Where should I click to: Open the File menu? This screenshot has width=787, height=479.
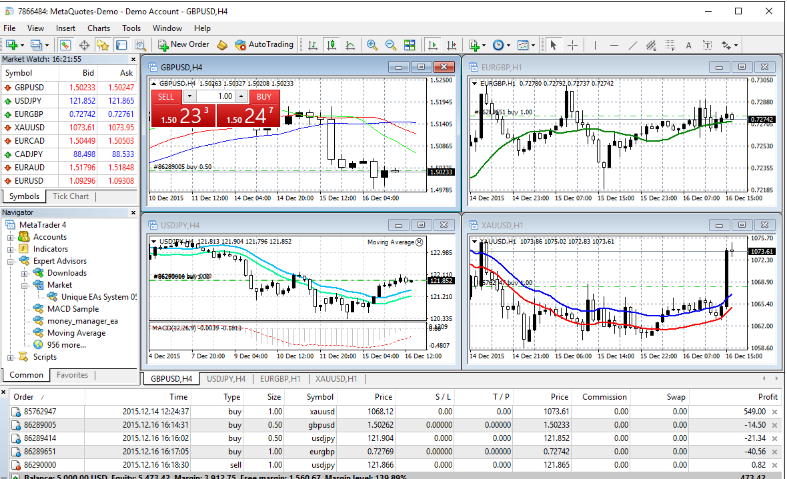click(10, 28)
